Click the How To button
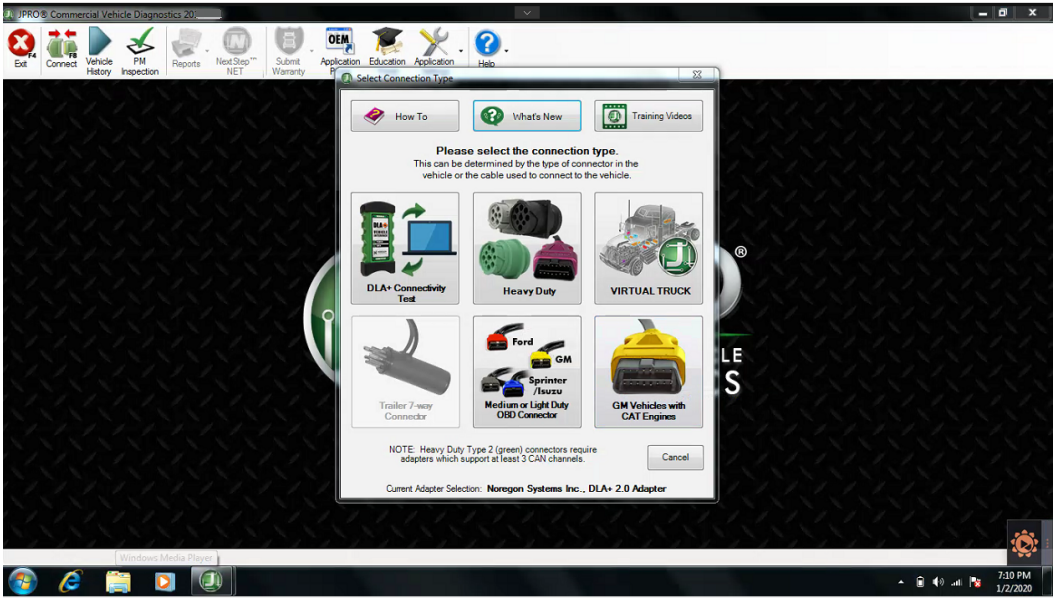The height and width of the screenshot is (598, 1054). pyautogui.click(x=405, y=116)
